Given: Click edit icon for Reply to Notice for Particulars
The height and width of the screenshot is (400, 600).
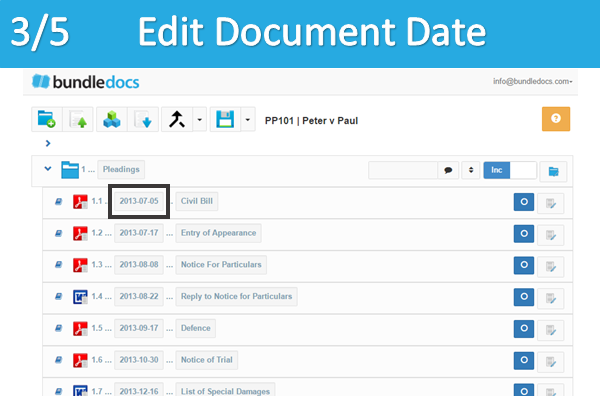Looking at the screenshot, I should coord(551,299).
